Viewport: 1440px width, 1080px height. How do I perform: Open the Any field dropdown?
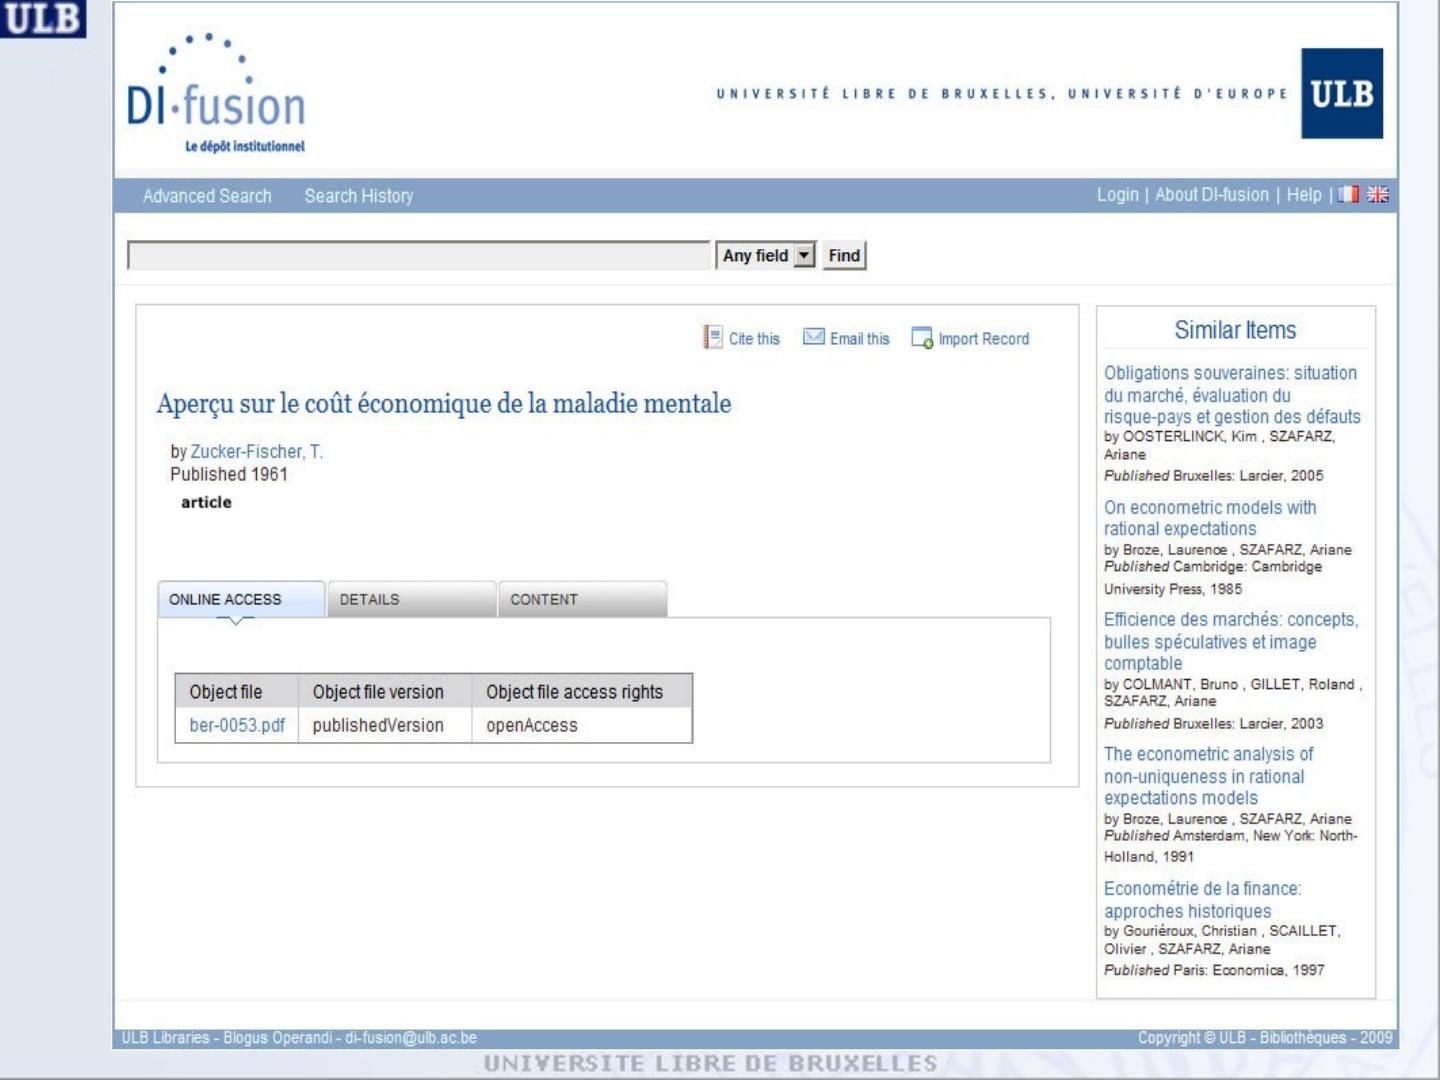point(766,256)
